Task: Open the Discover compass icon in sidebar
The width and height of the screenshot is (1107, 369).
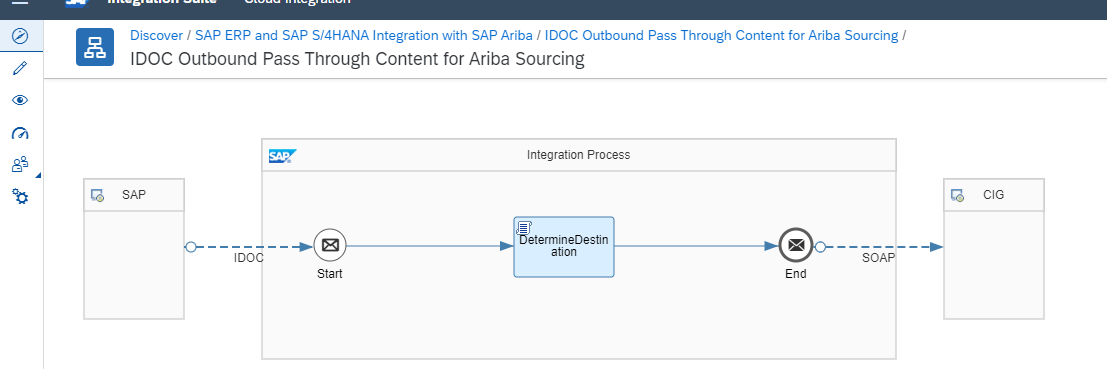Action: [x=20, y=35]
